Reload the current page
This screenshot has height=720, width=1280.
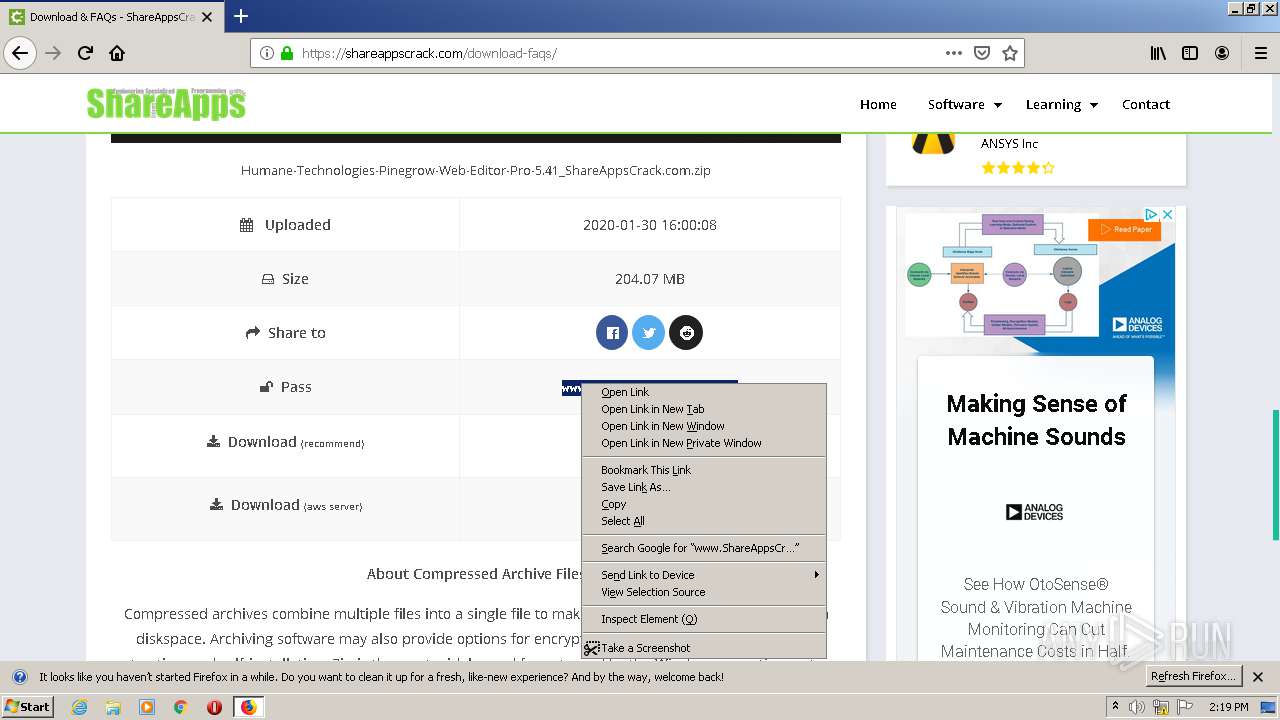(85, 53)
